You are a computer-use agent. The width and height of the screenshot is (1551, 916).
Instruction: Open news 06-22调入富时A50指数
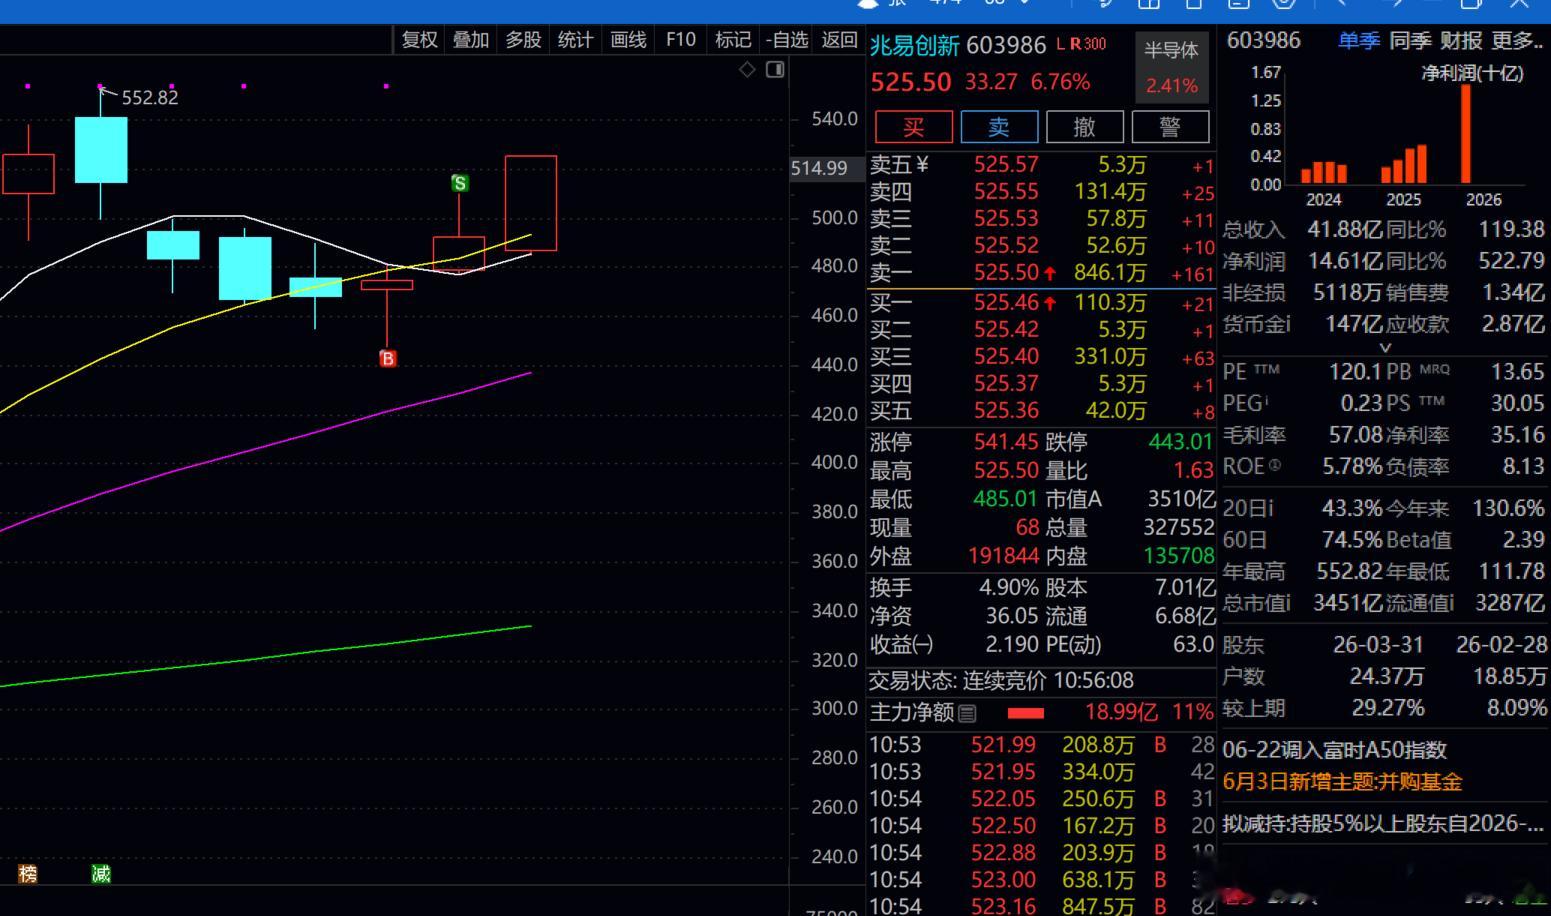coord(1334,750)
